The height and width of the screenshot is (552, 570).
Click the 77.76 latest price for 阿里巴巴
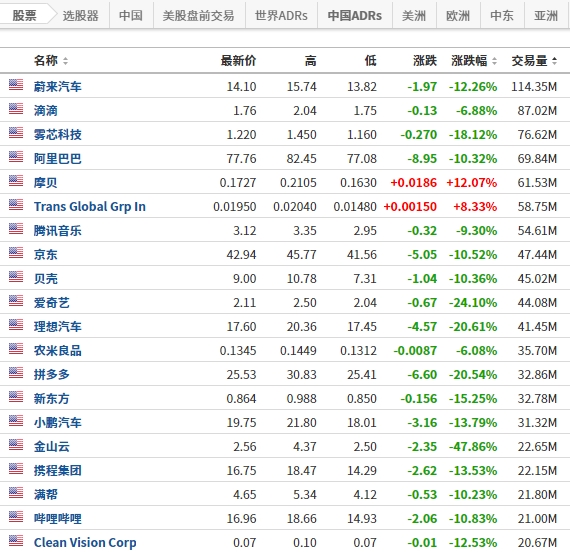pyautogui.click(x=241, y=159)
